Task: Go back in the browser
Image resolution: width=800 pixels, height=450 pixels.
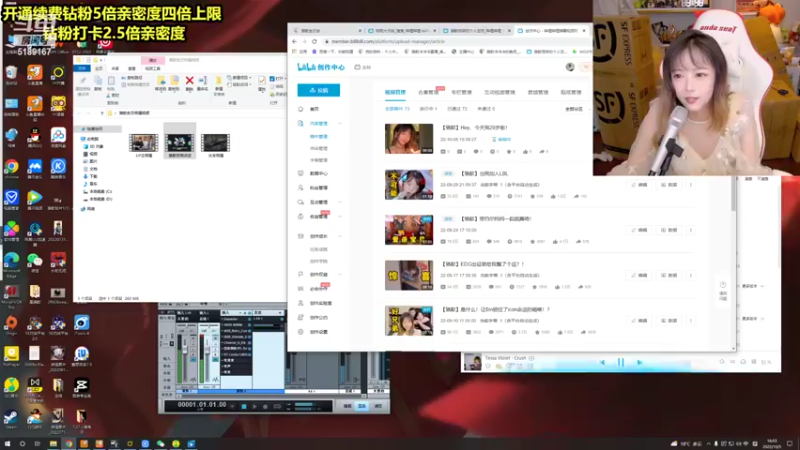Action: point(294,41)
